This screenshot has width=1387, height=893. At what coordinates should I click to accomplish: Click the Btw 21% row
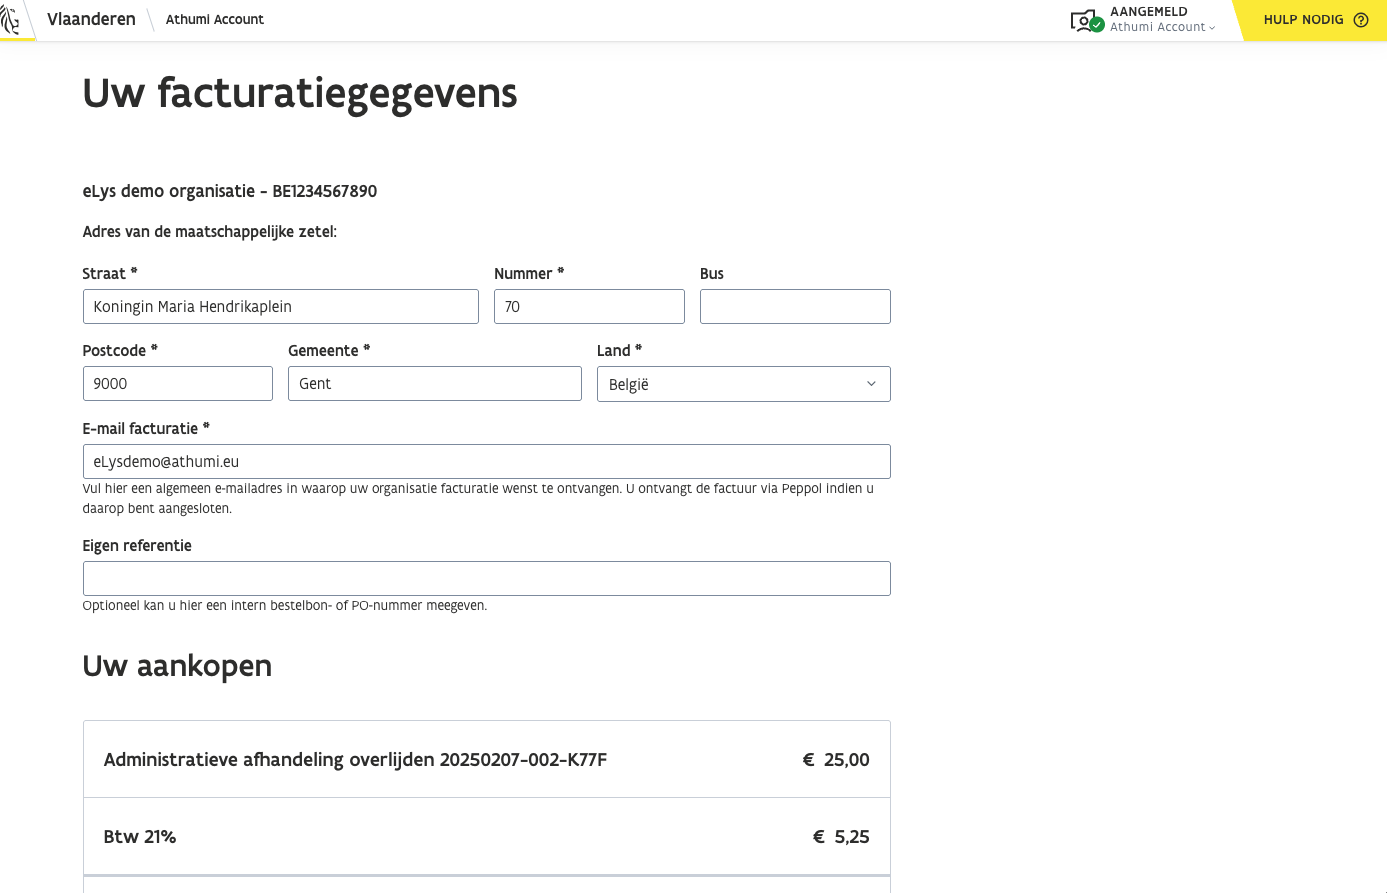(486, 837)
